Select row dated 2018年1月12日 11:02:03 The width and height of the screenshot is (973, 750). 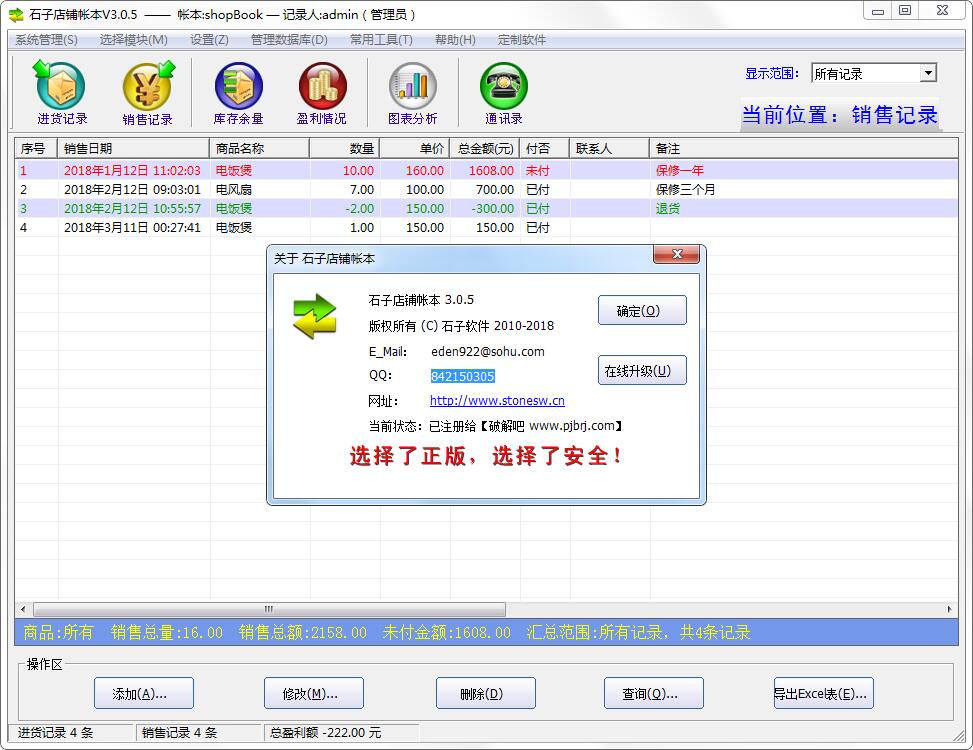pyautogui.click(x=486, y=170)
